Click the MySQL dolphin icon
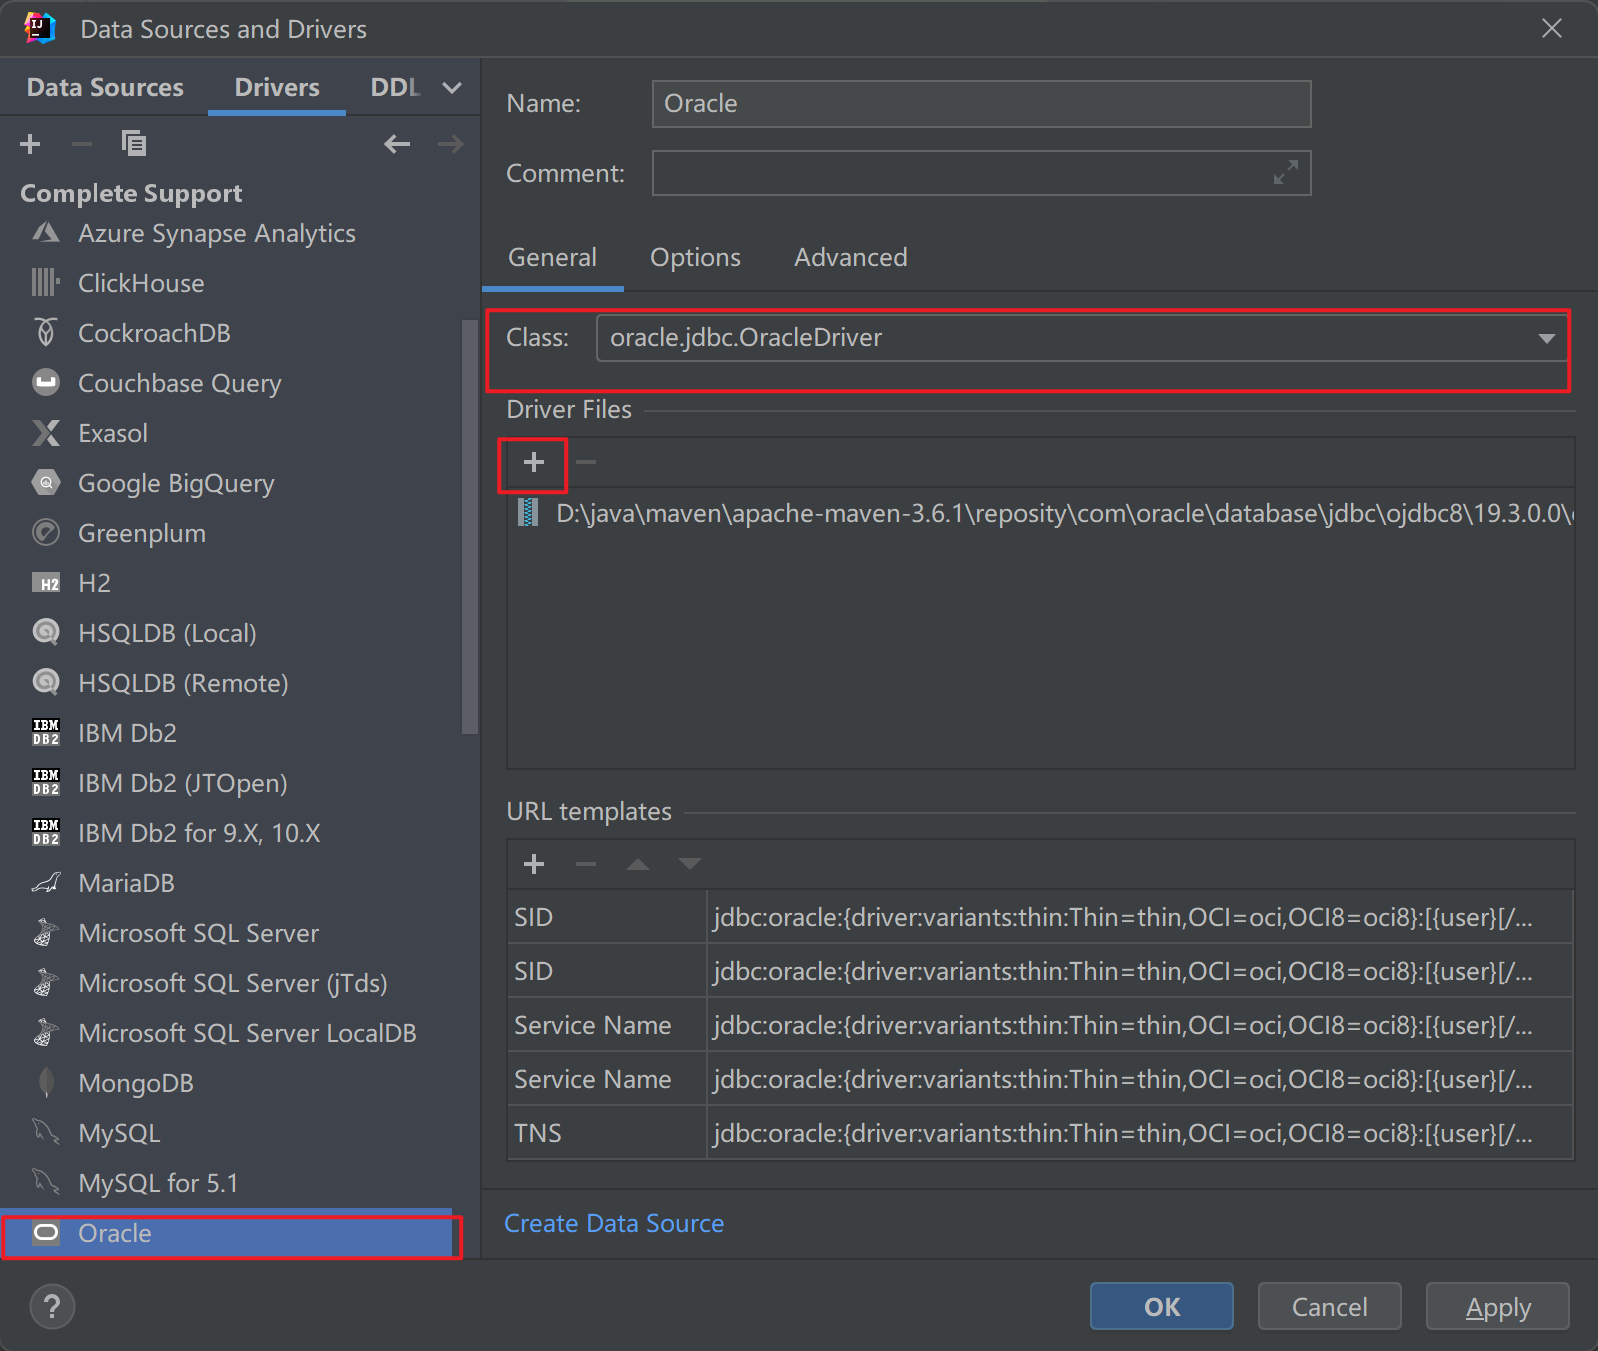The width and height of the screenshot is (1598, 1351). [46, 1132]
